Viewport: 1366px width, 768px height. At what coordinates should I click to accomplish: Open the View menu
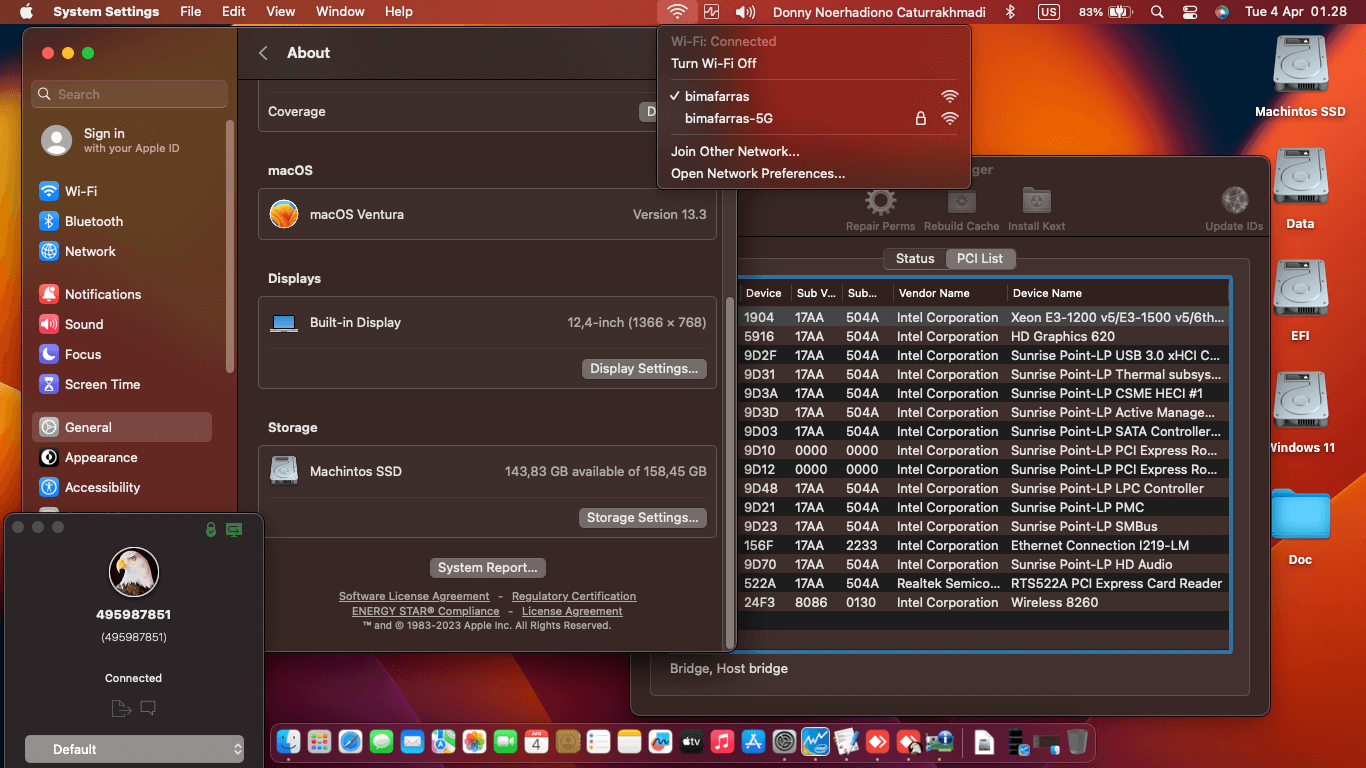pyautogui.click(x=280, y=12)
